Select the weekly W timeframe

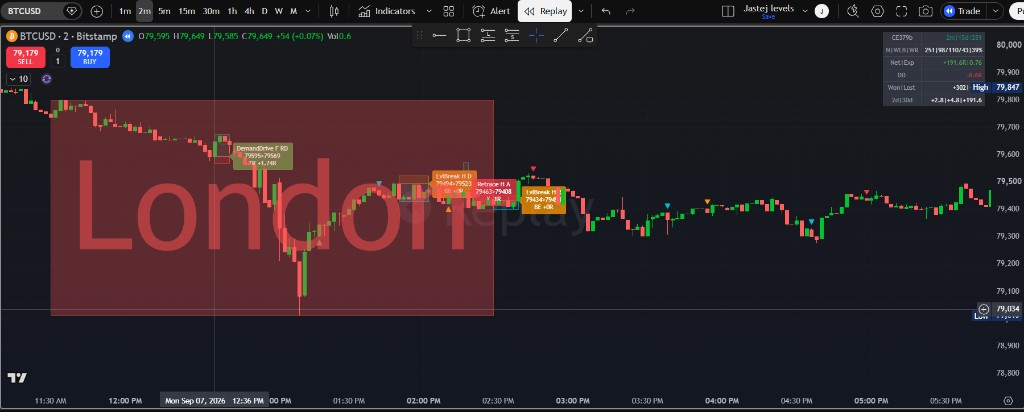[279, 11]
